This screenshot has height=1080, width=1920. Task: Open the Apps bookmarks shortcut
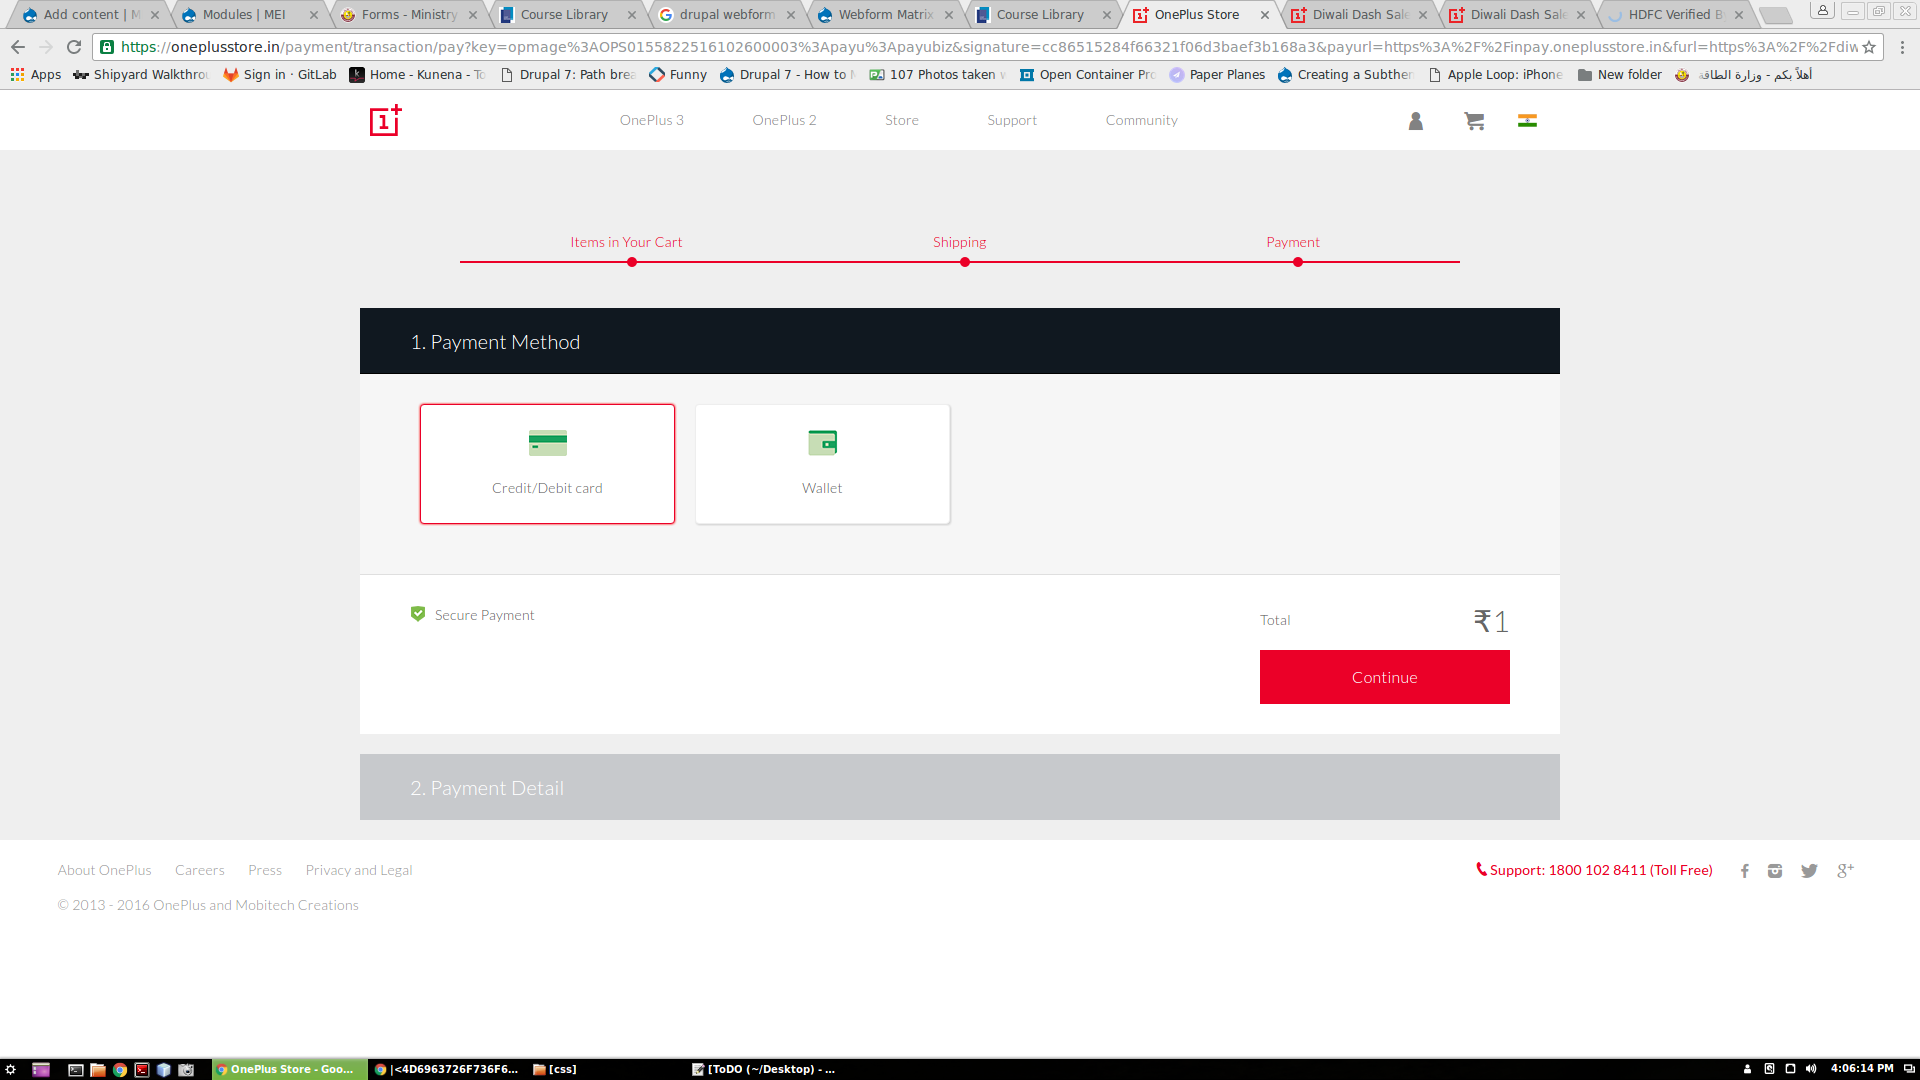pos(36,75)
